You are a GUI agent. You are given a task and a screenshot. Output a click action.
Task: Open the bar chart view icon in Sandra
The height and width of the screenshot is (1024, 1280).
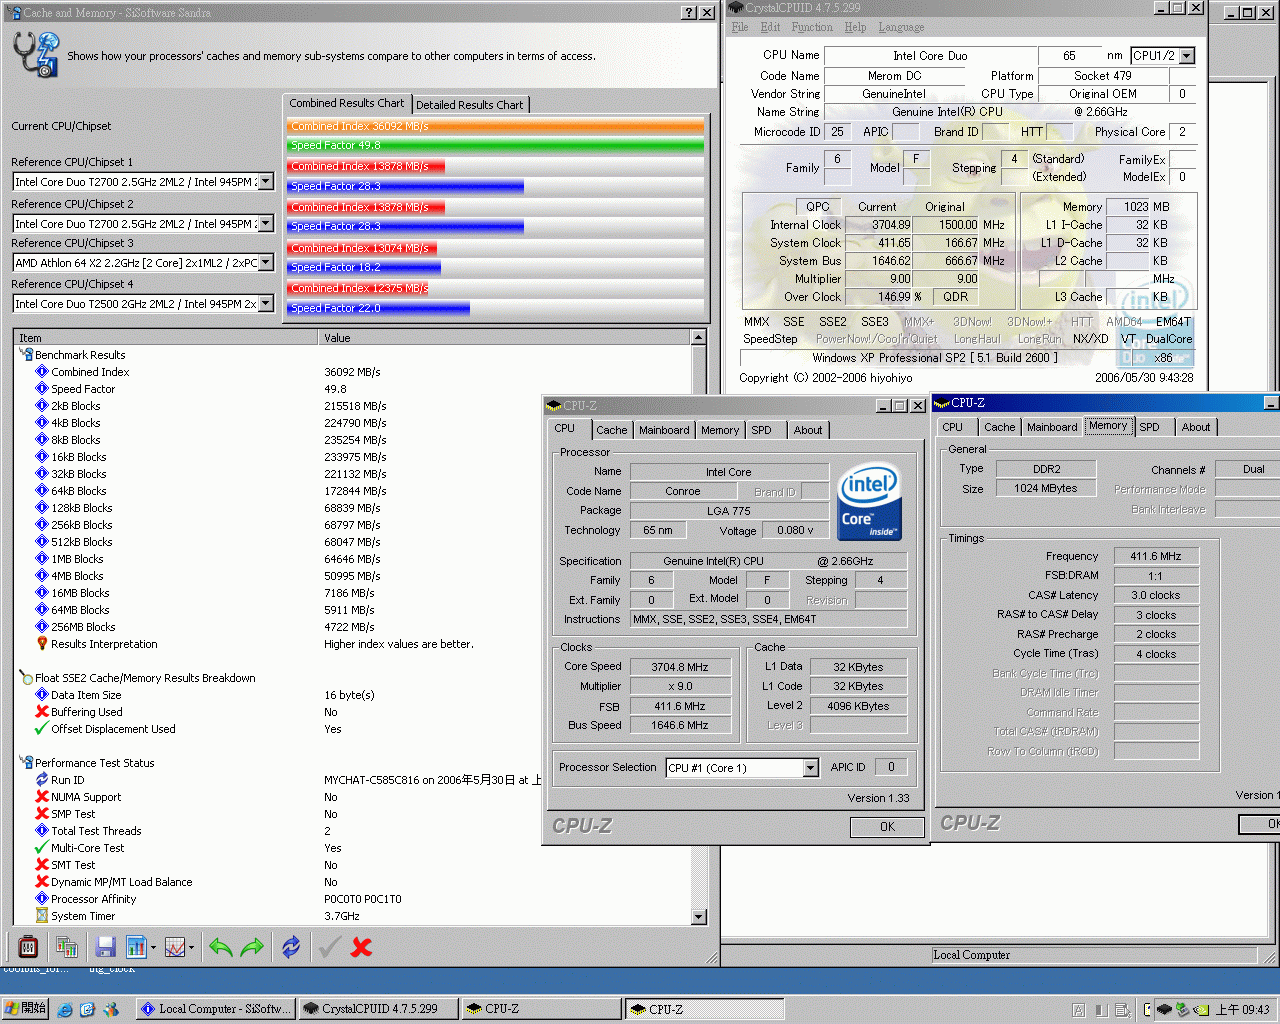point(135,947)
